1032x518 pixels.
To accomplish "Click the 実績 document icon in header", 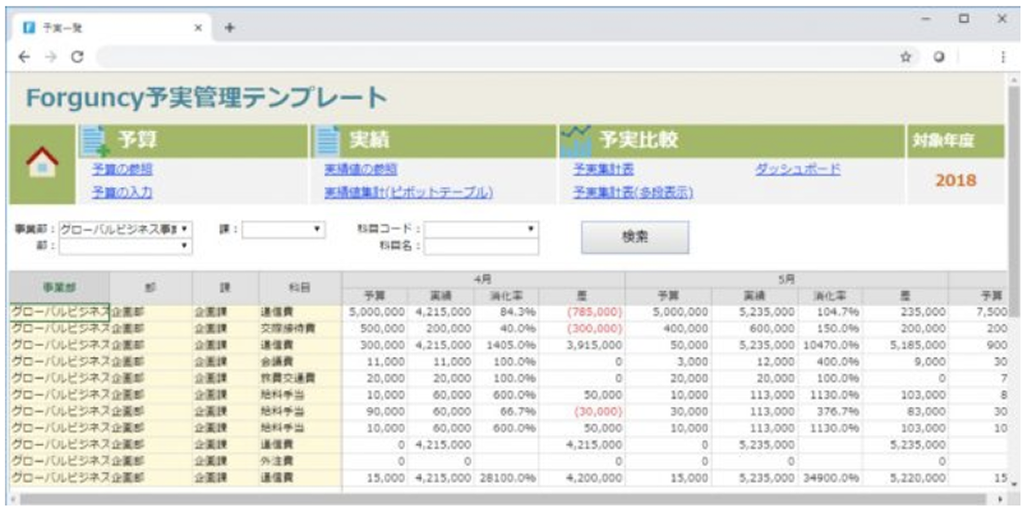I will 328,140.
